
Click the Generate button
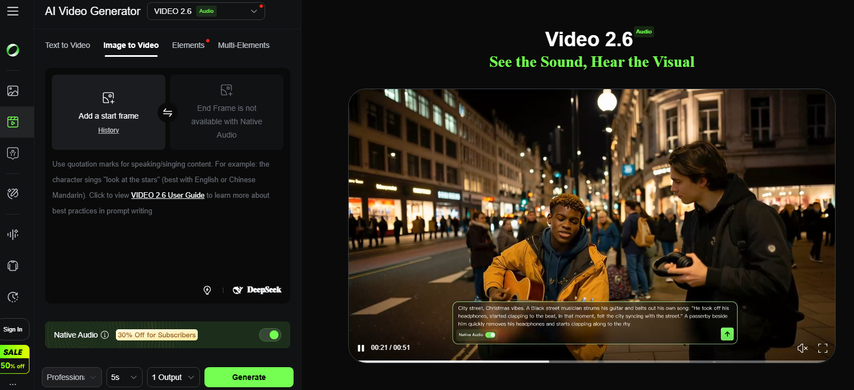point(249,377)
